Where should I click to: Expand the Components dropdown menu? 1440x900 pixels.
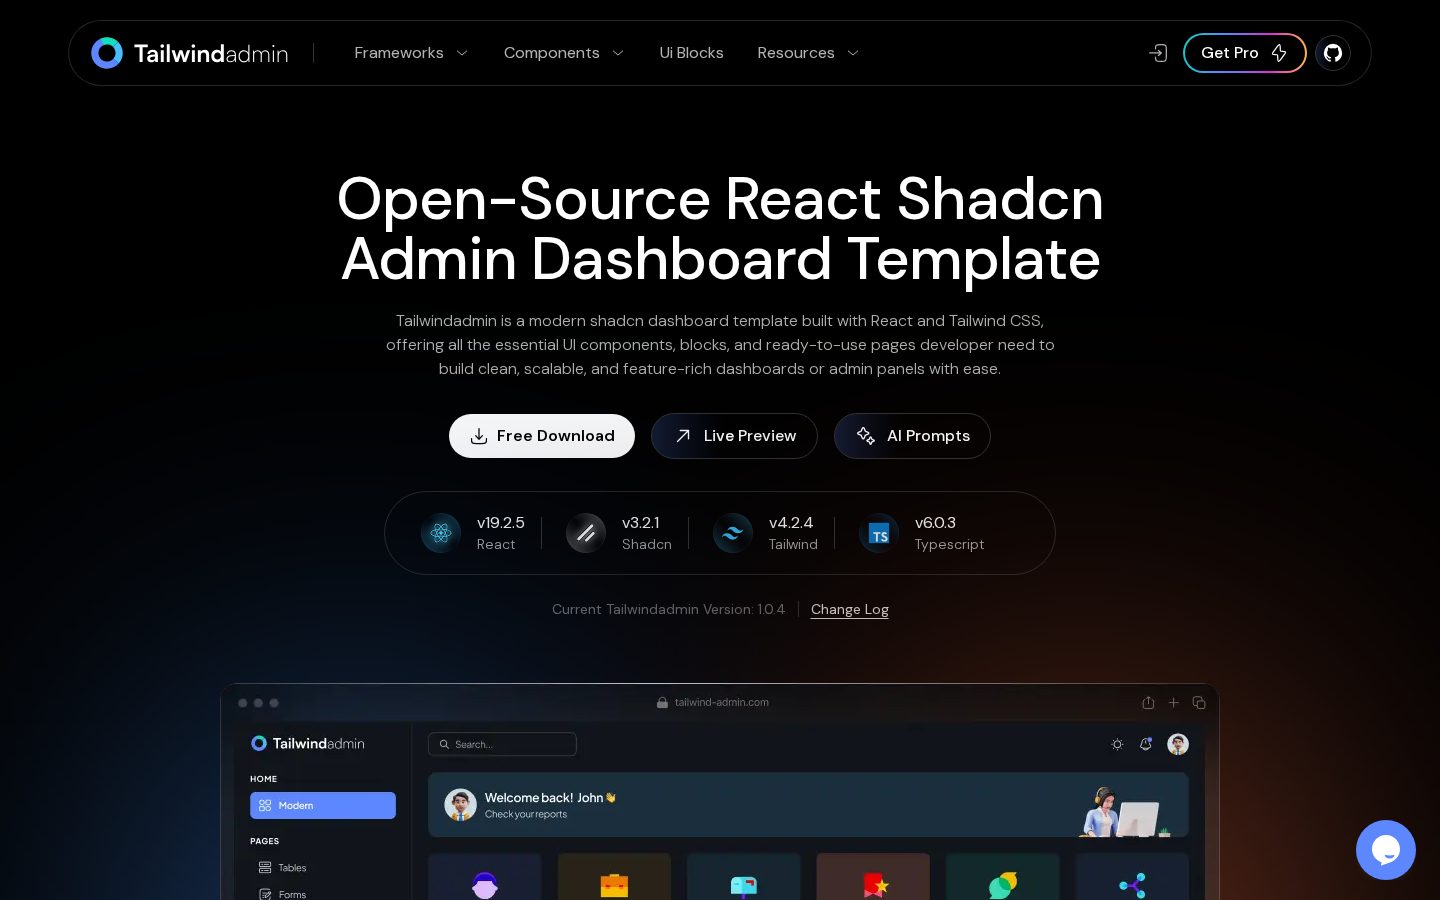pos(564,53)
